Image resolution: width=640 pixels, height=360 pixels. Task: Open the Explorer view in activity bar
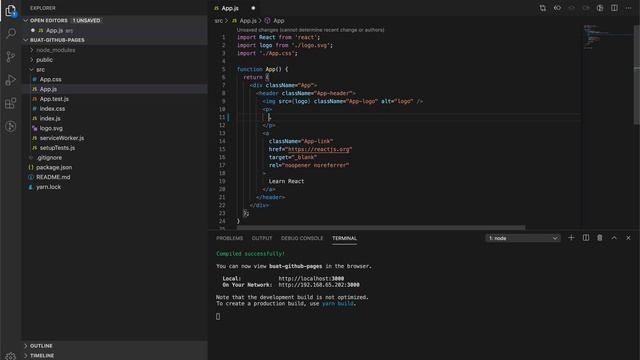tap(11, 11)
